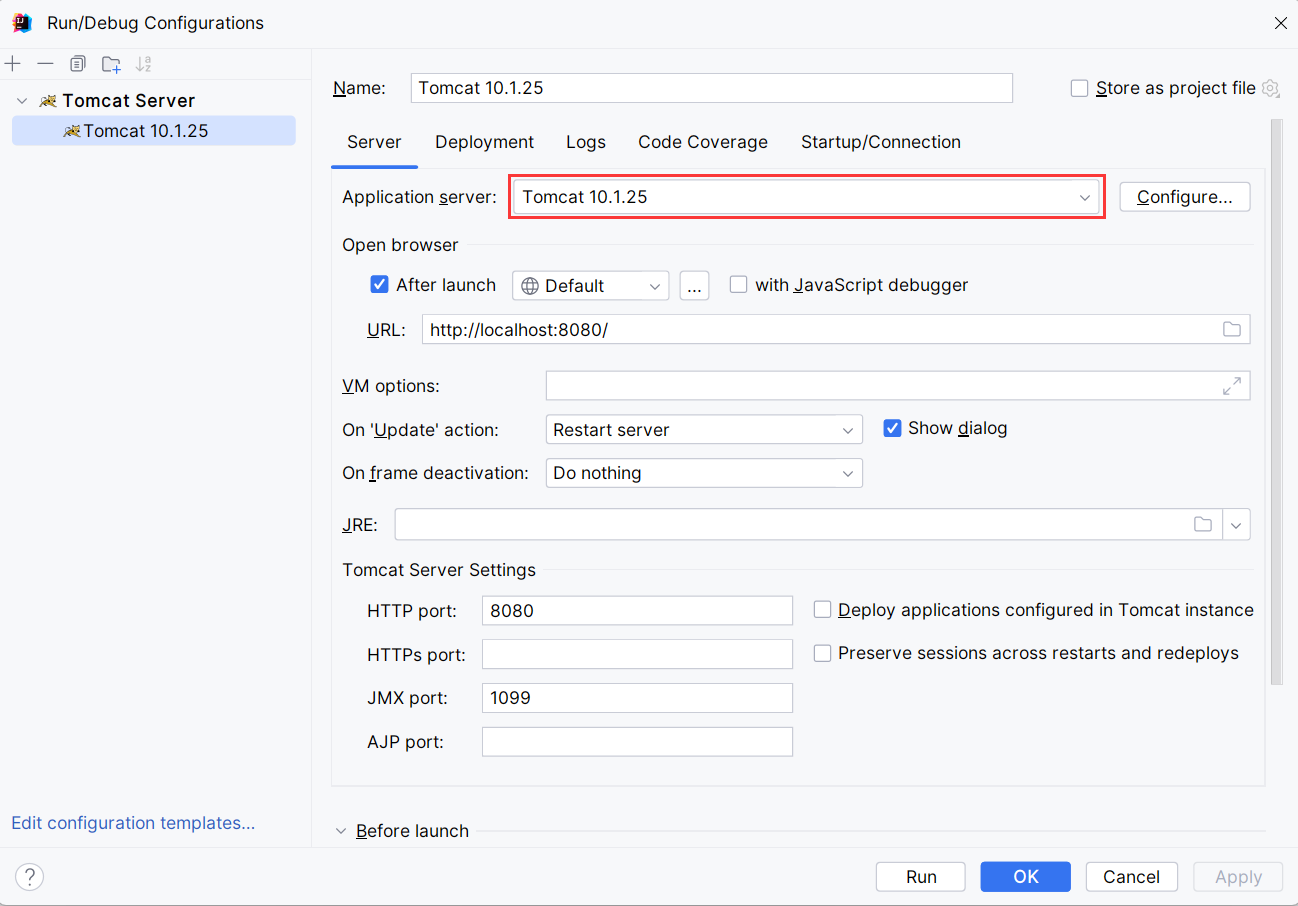
Task: Sort configurations alphabetically icon
Action: [x=143, y=64]
